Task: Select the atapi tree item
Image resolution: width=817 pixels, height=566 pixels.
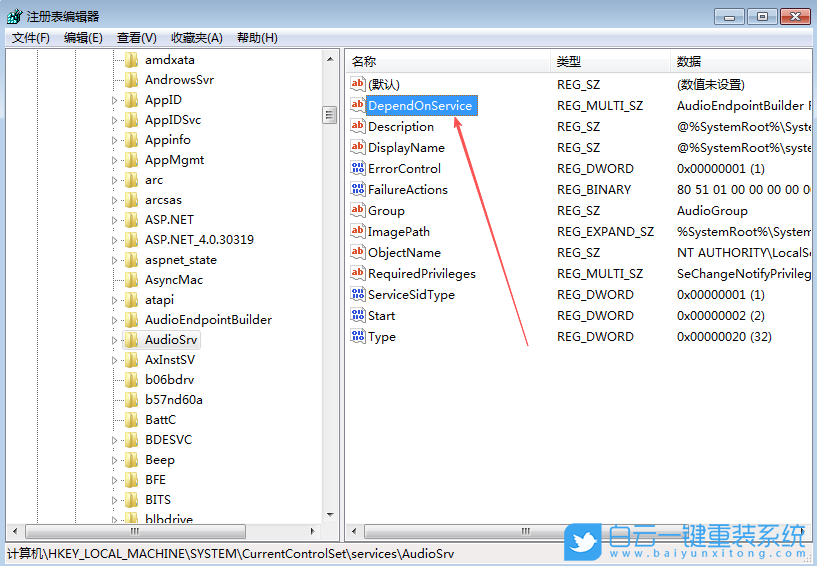Action: click(159, 300)
